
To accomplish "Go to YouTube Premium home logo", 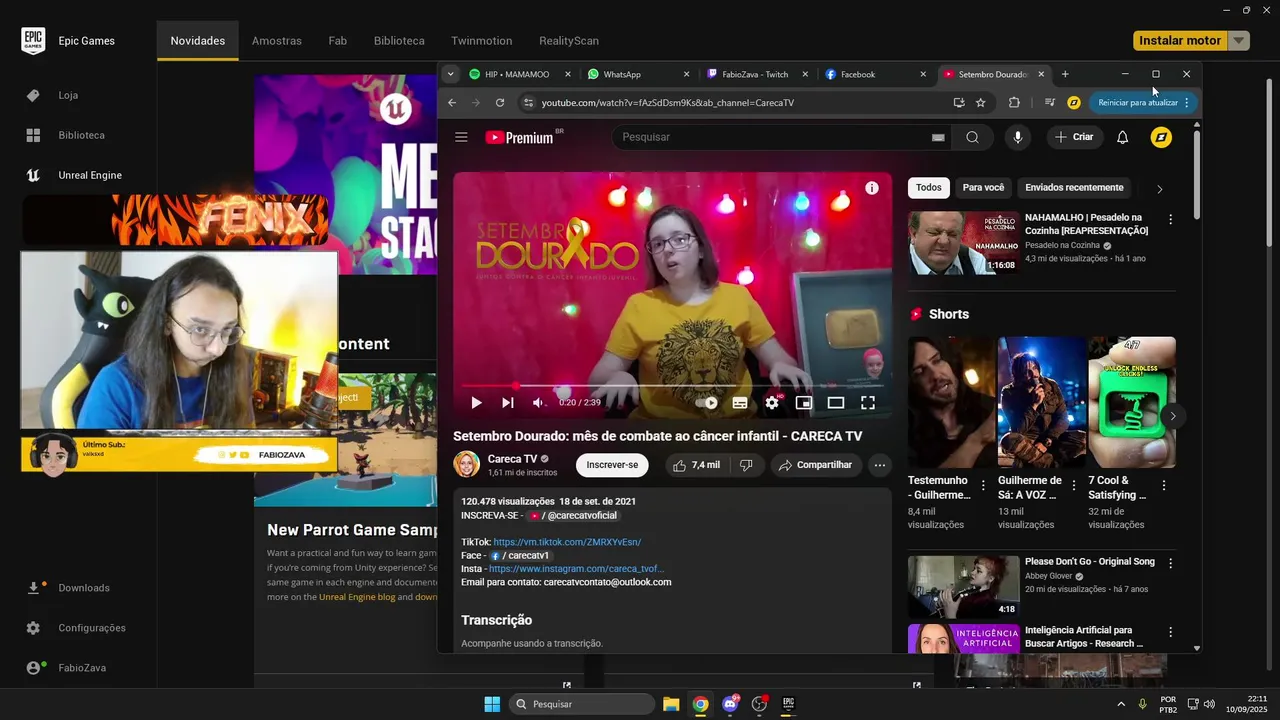I will click(519, 138).
